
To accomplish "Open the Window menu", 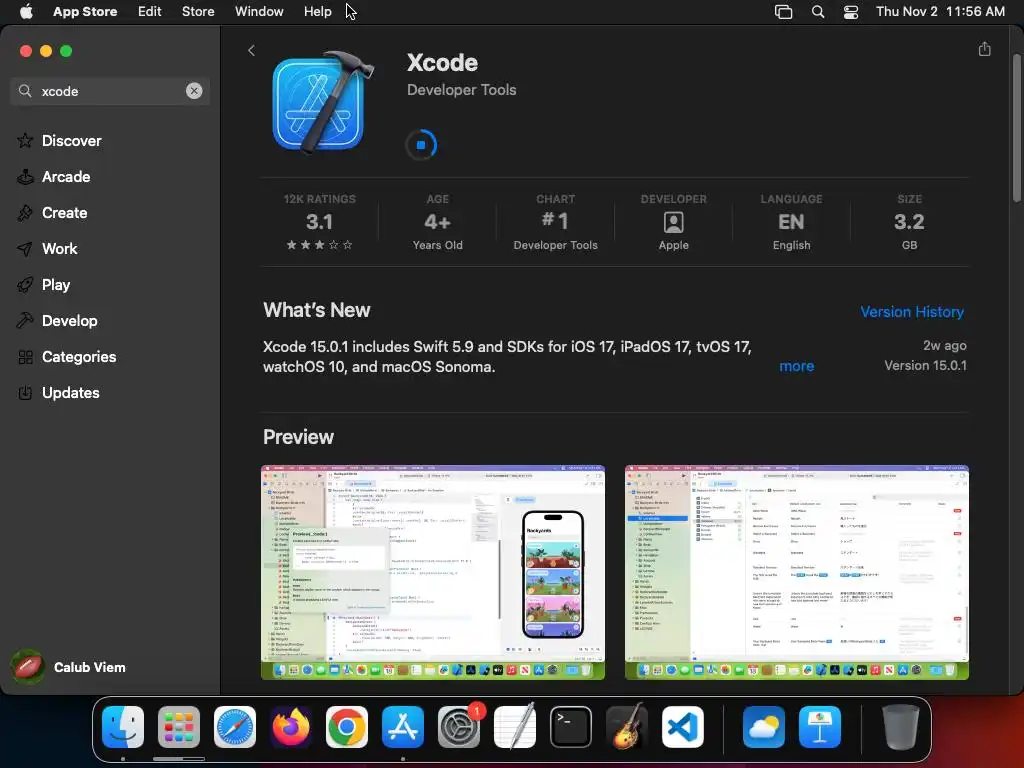I will [259, 11].
